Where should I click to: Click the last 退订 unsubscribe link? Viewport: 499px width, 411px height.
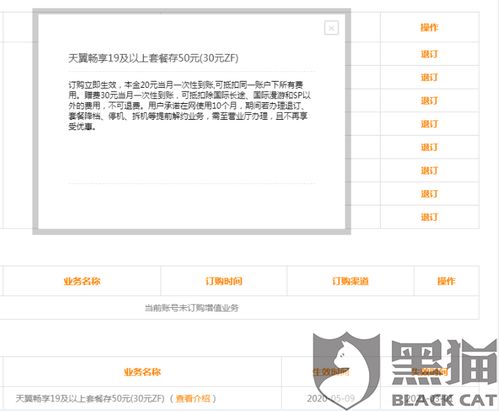pyautogui.click(x=429, y=217)
